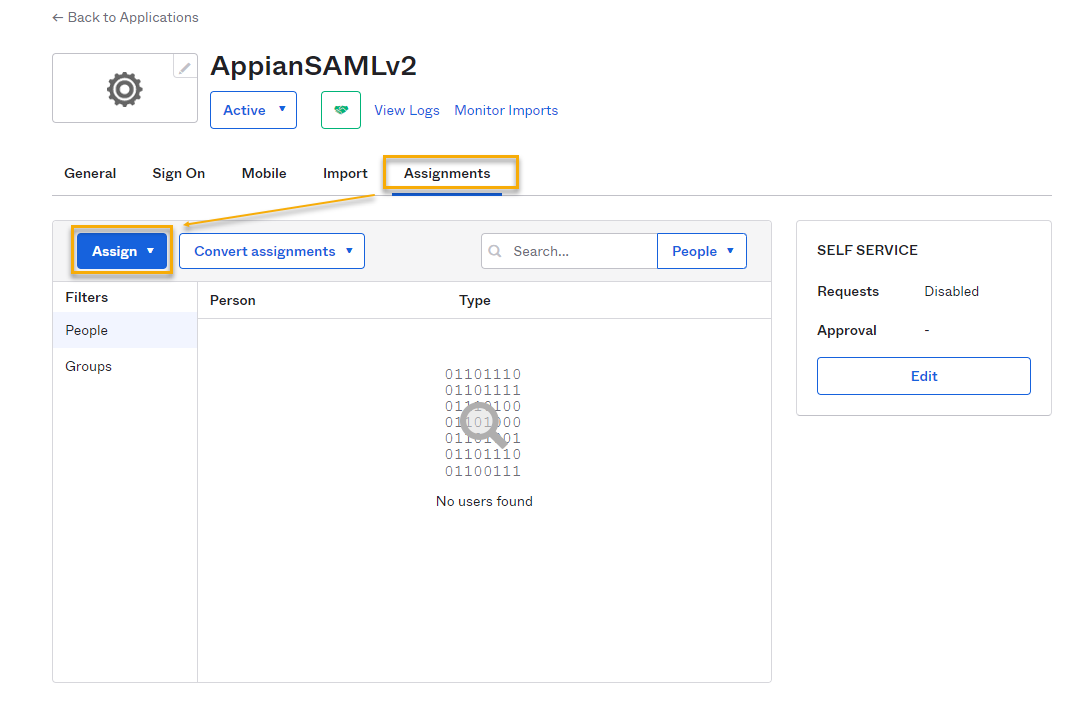Edit the app logo with pencil icon
Screen dimensions: 1074x724
click(185, 67)
